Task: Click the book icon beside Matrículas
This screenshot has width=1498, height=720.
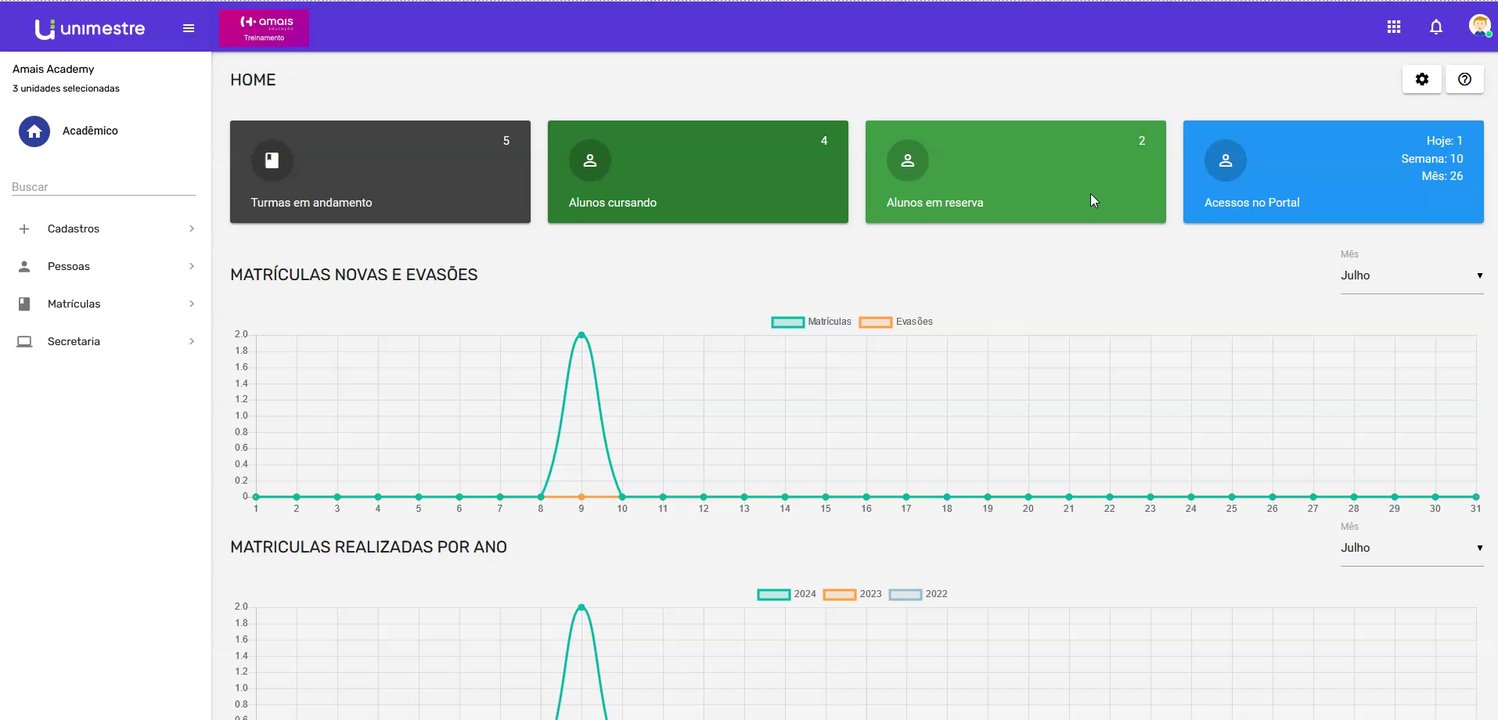Action: click(24, 304)
